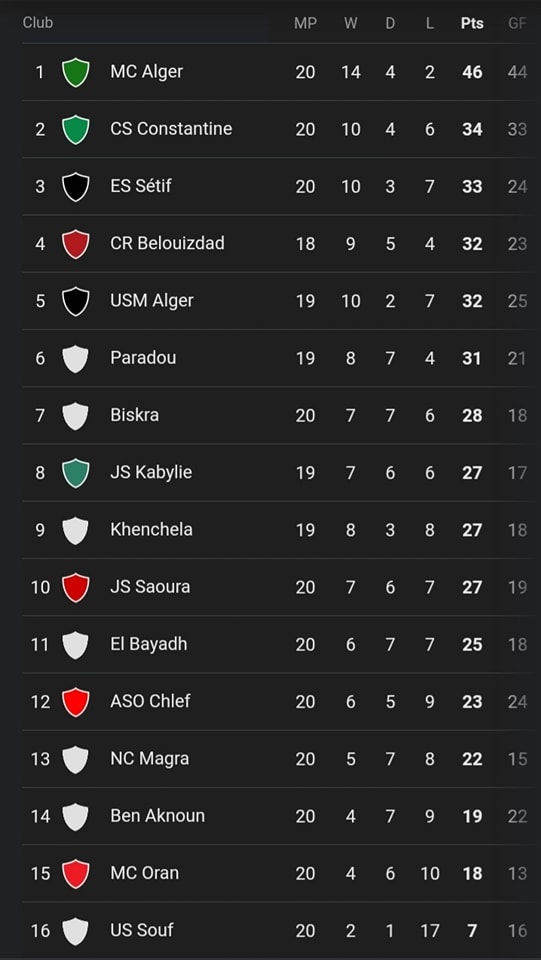Open the NC Magra team name
This screenshot has height=960, width=541.
click(x=150, y=759)
